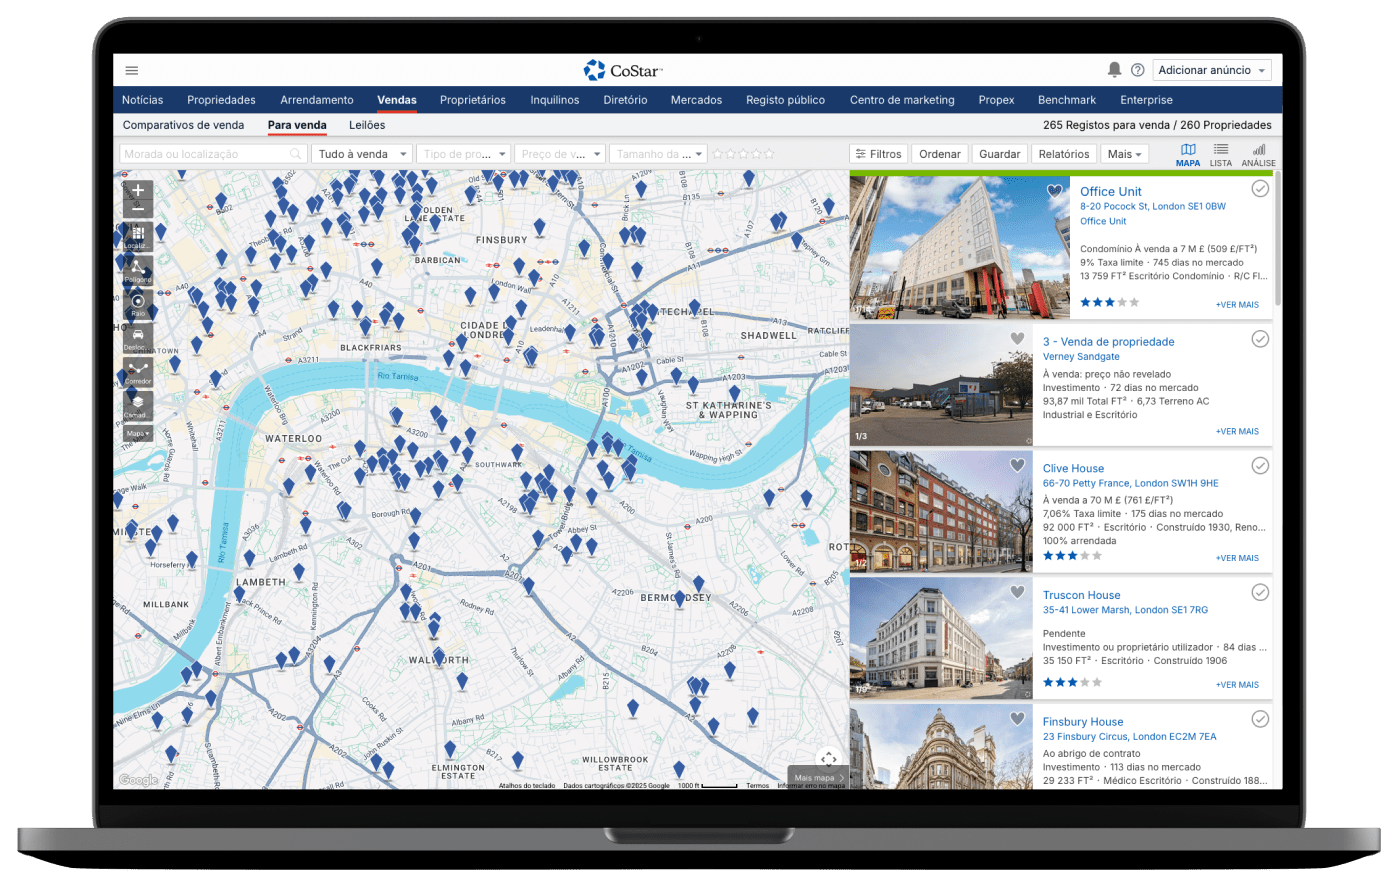The image size is (1400, 894).
Task: Open the Finsbury House listing link
Action: coord(1083,722)
